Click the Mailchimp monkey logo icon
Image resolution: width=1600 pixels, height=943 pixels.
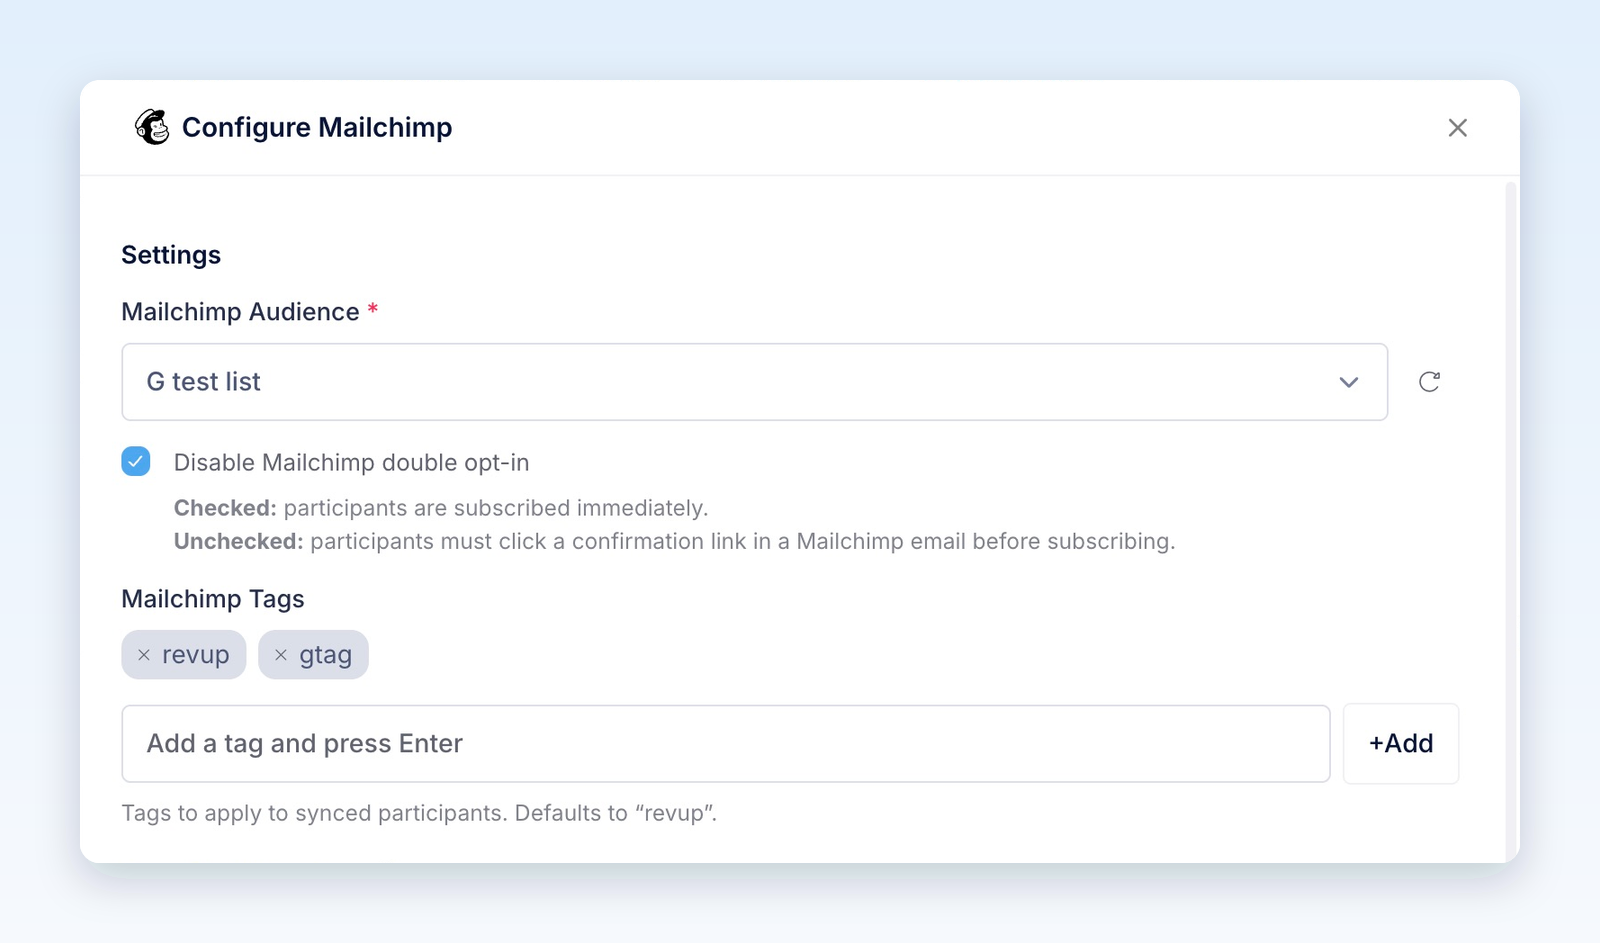click(152, 127)
